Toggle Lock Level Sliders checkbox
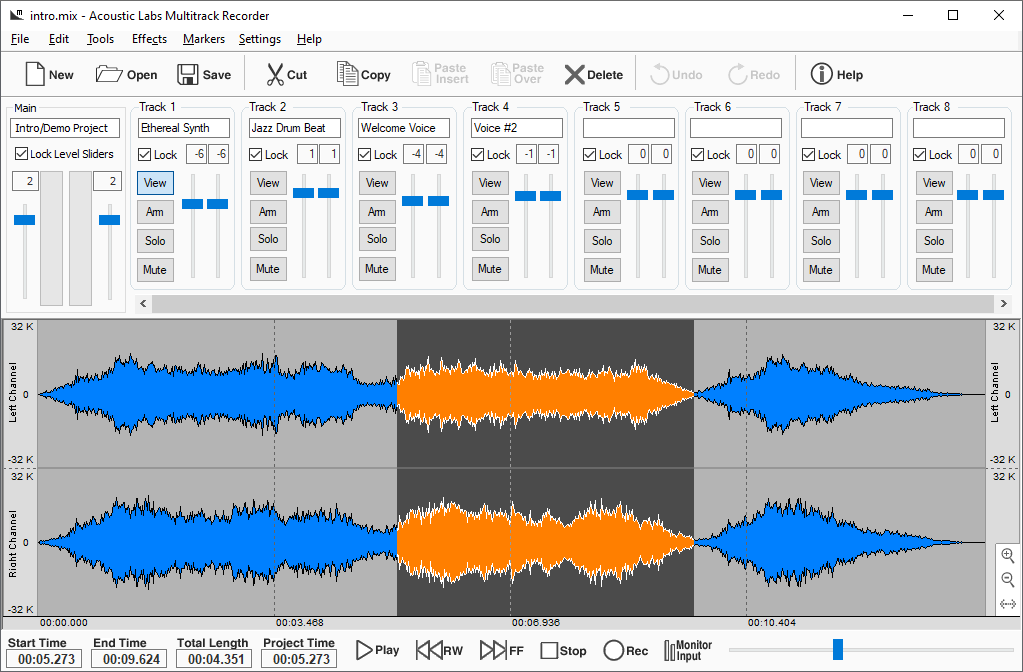Viewport: 1023px width, 672px height. point(22,154)
